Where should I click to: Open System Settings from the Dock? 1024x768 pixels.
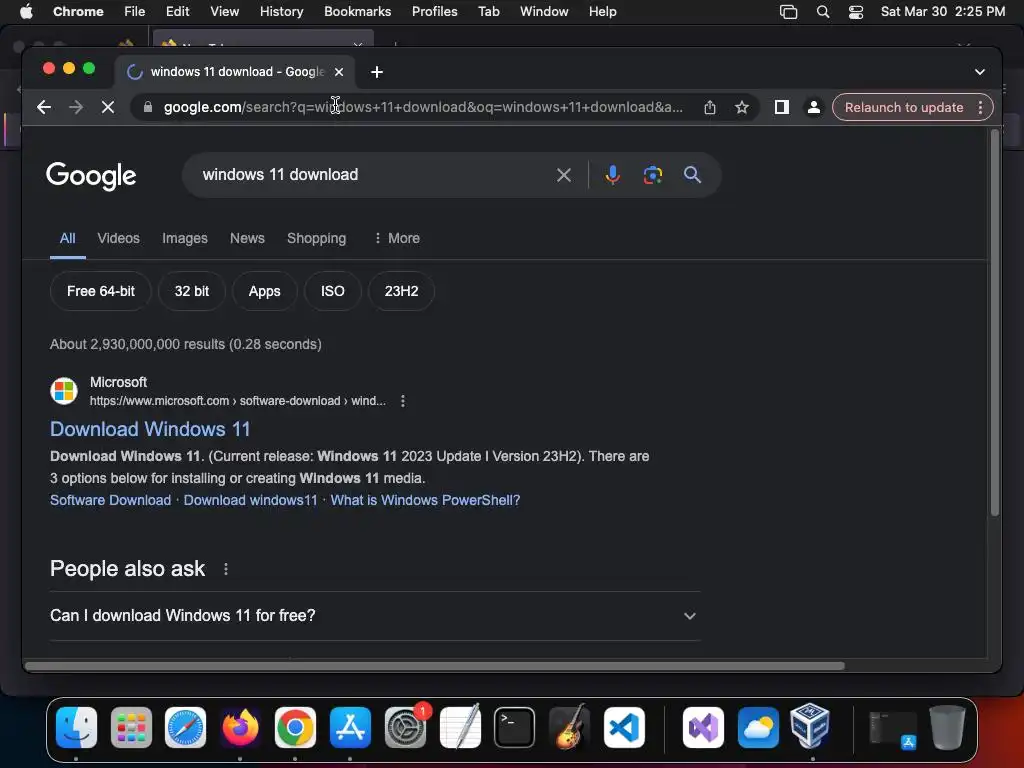click(405, 727)
